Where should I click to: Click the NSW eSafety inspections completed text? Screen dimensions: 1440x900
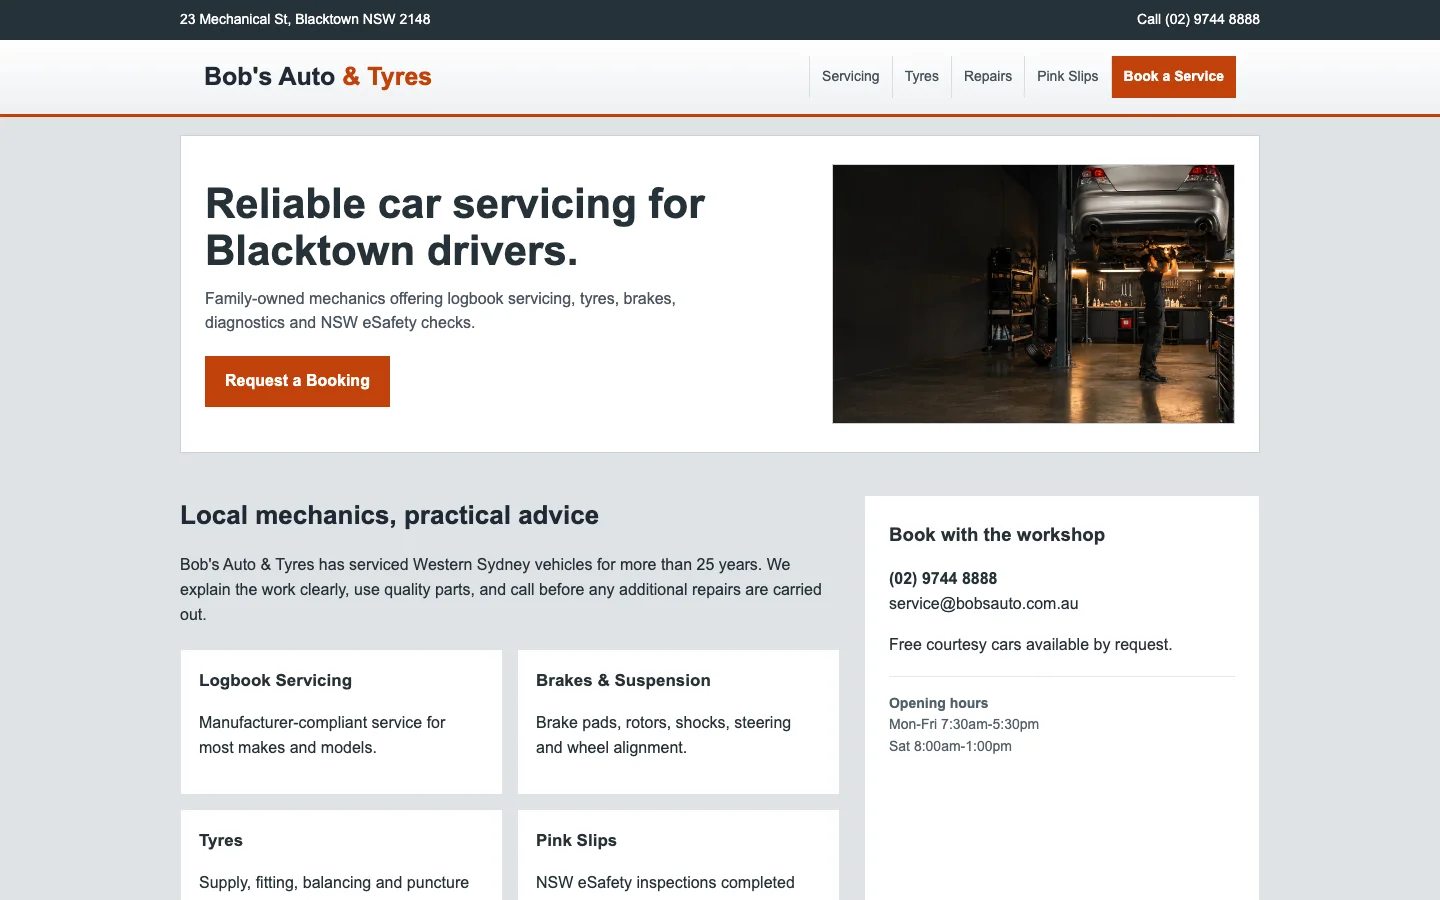665,882
